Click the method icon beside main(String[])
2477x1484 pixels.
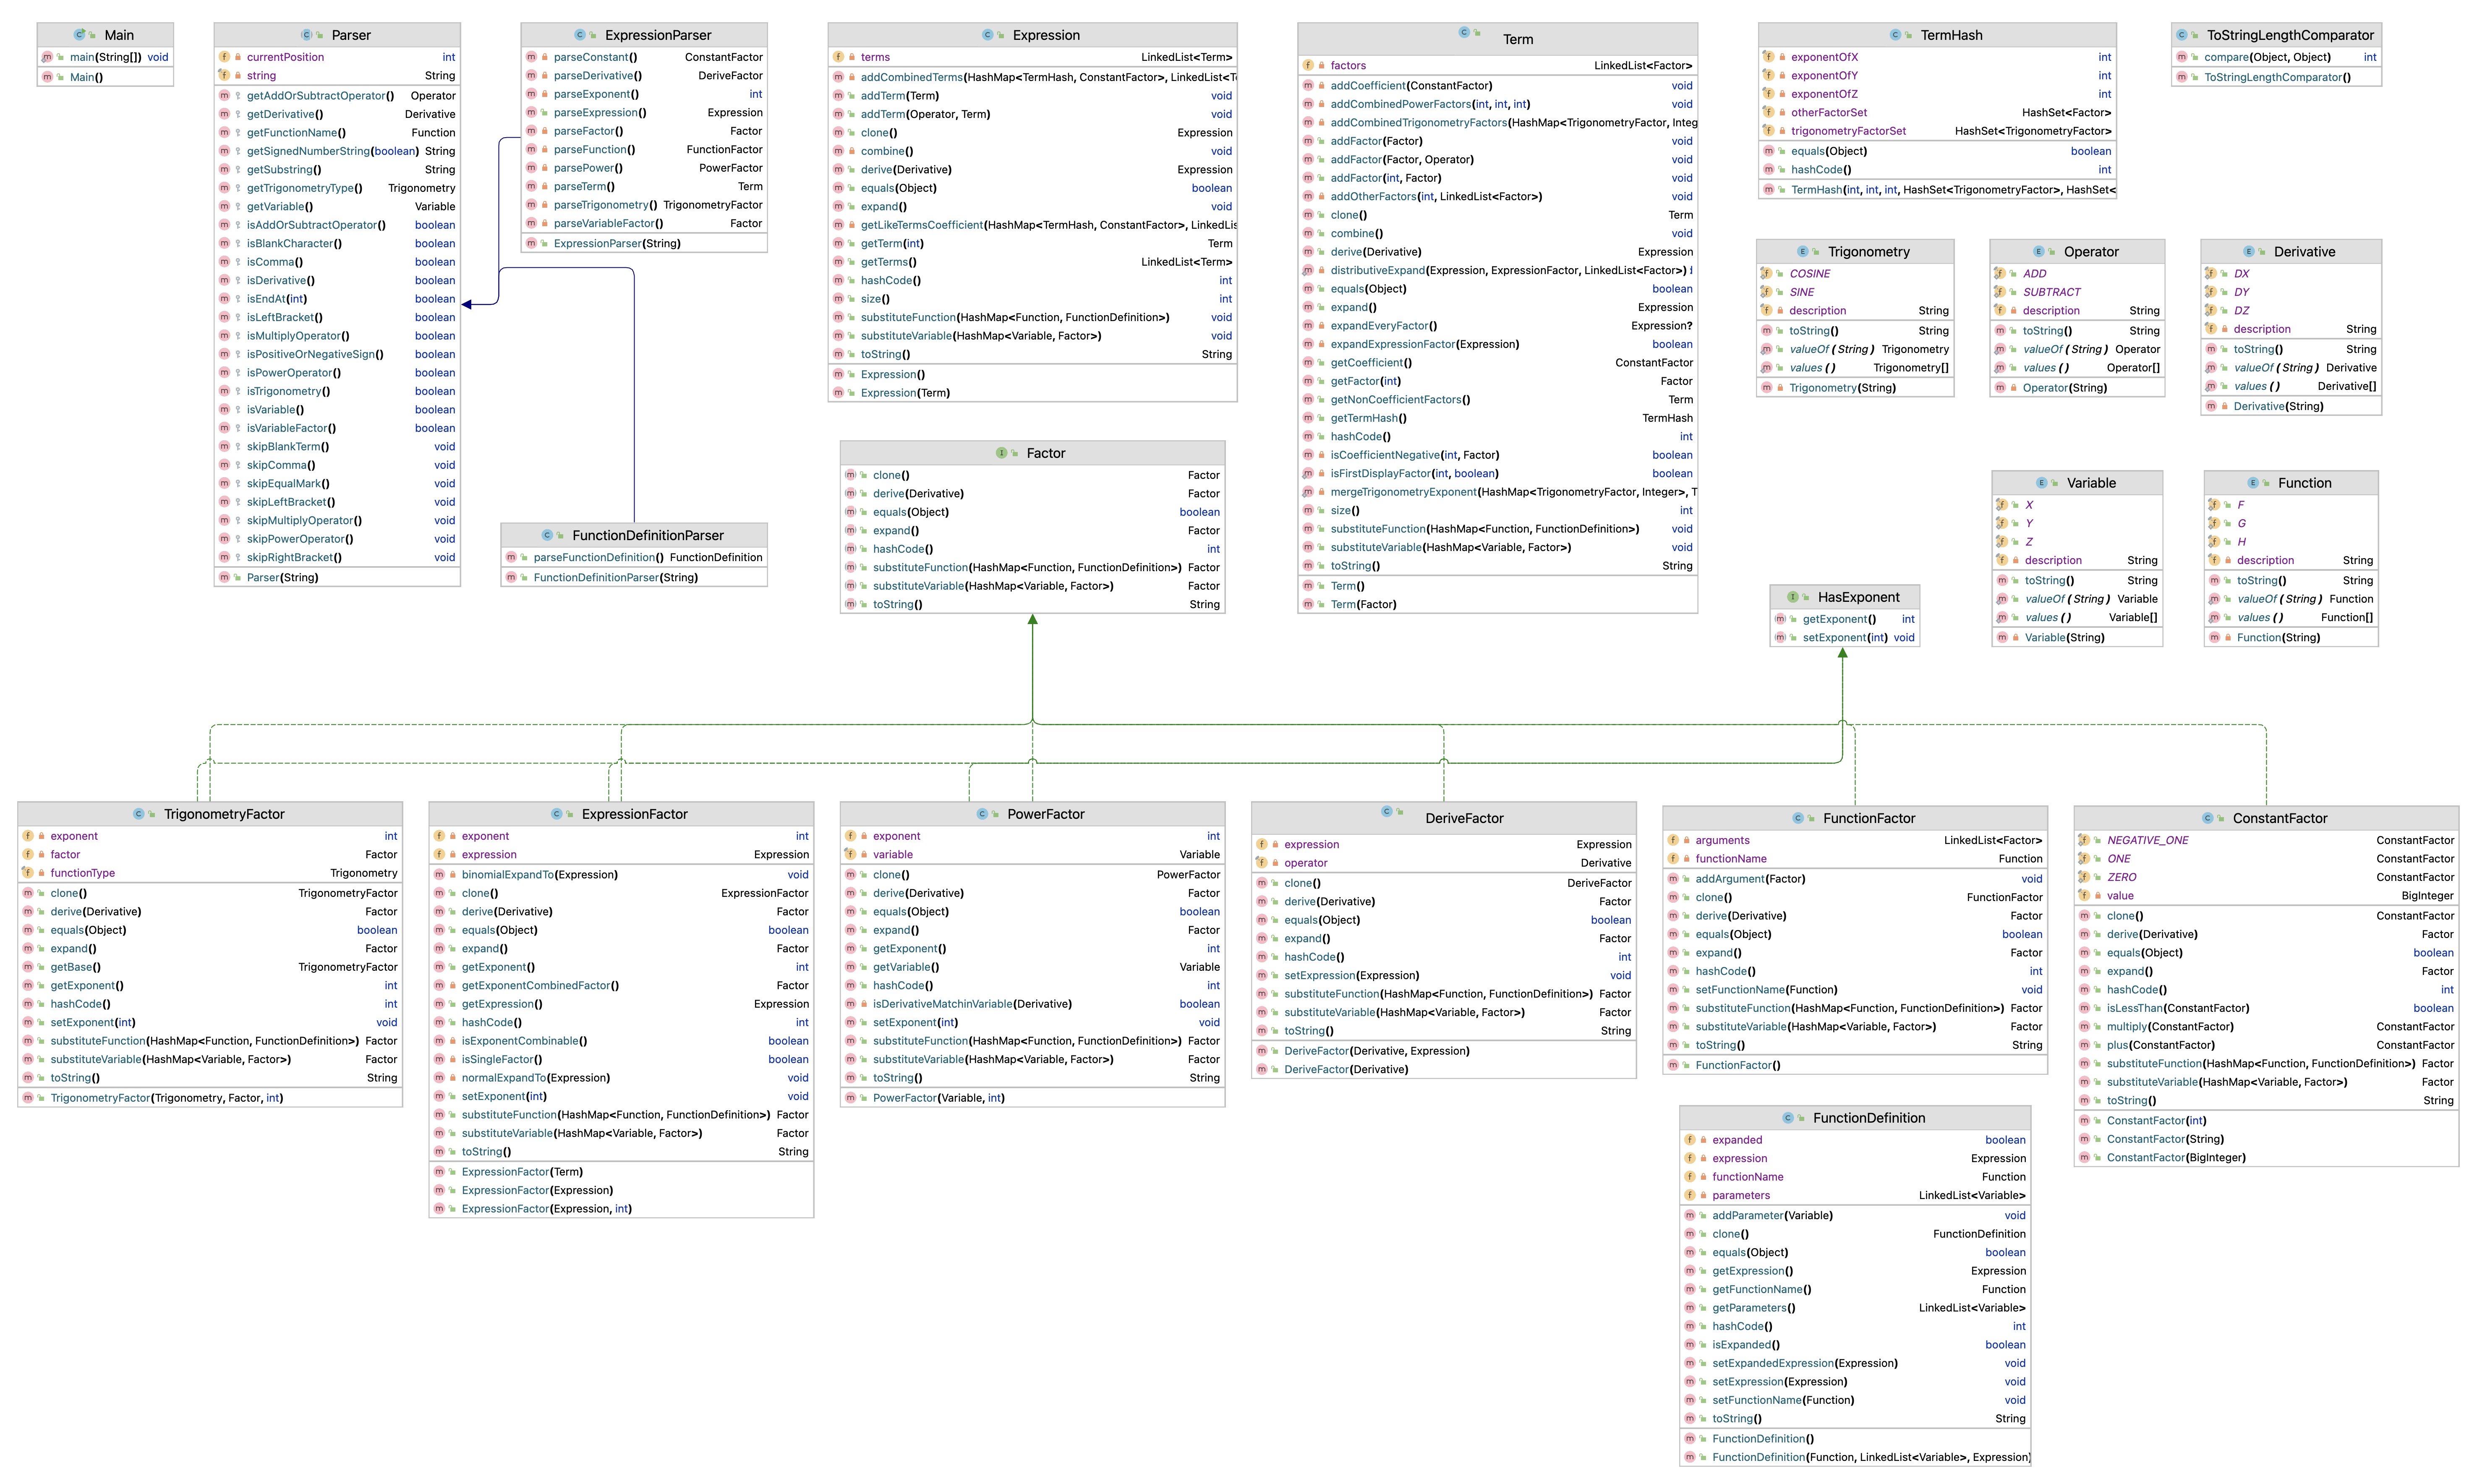point(47,57)
